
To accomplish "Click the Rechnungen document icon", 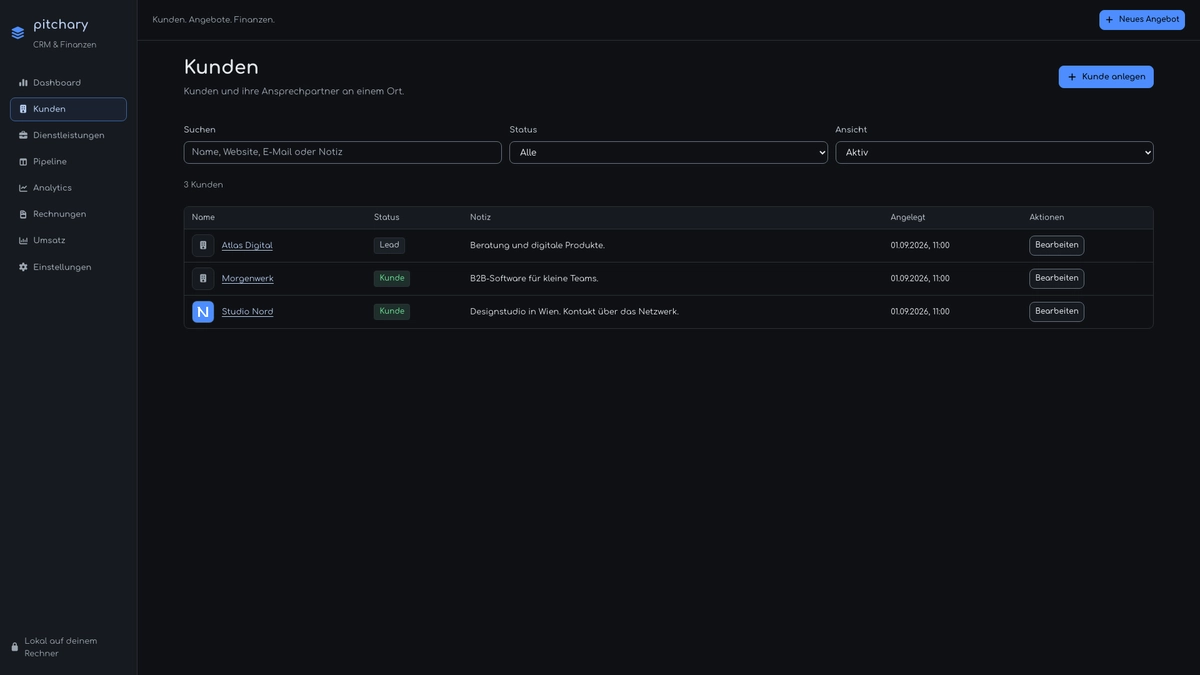I will pyautogui.click(x=23, y=214).
